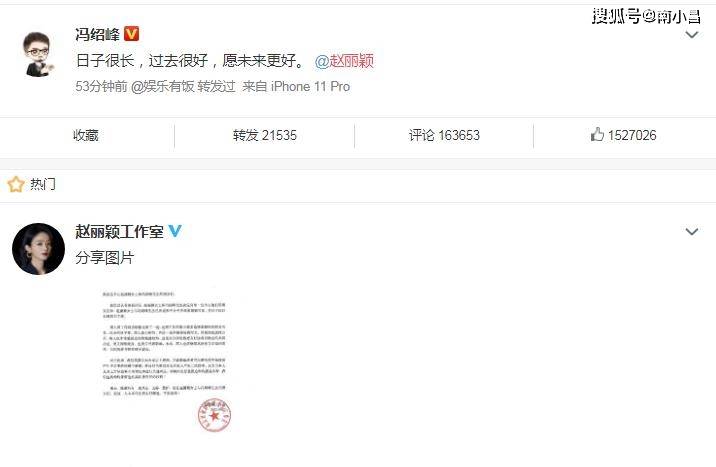Click the iPhone 11 Pro source link
This screenshot has width=716, height=467.
[x=311, y=86]
